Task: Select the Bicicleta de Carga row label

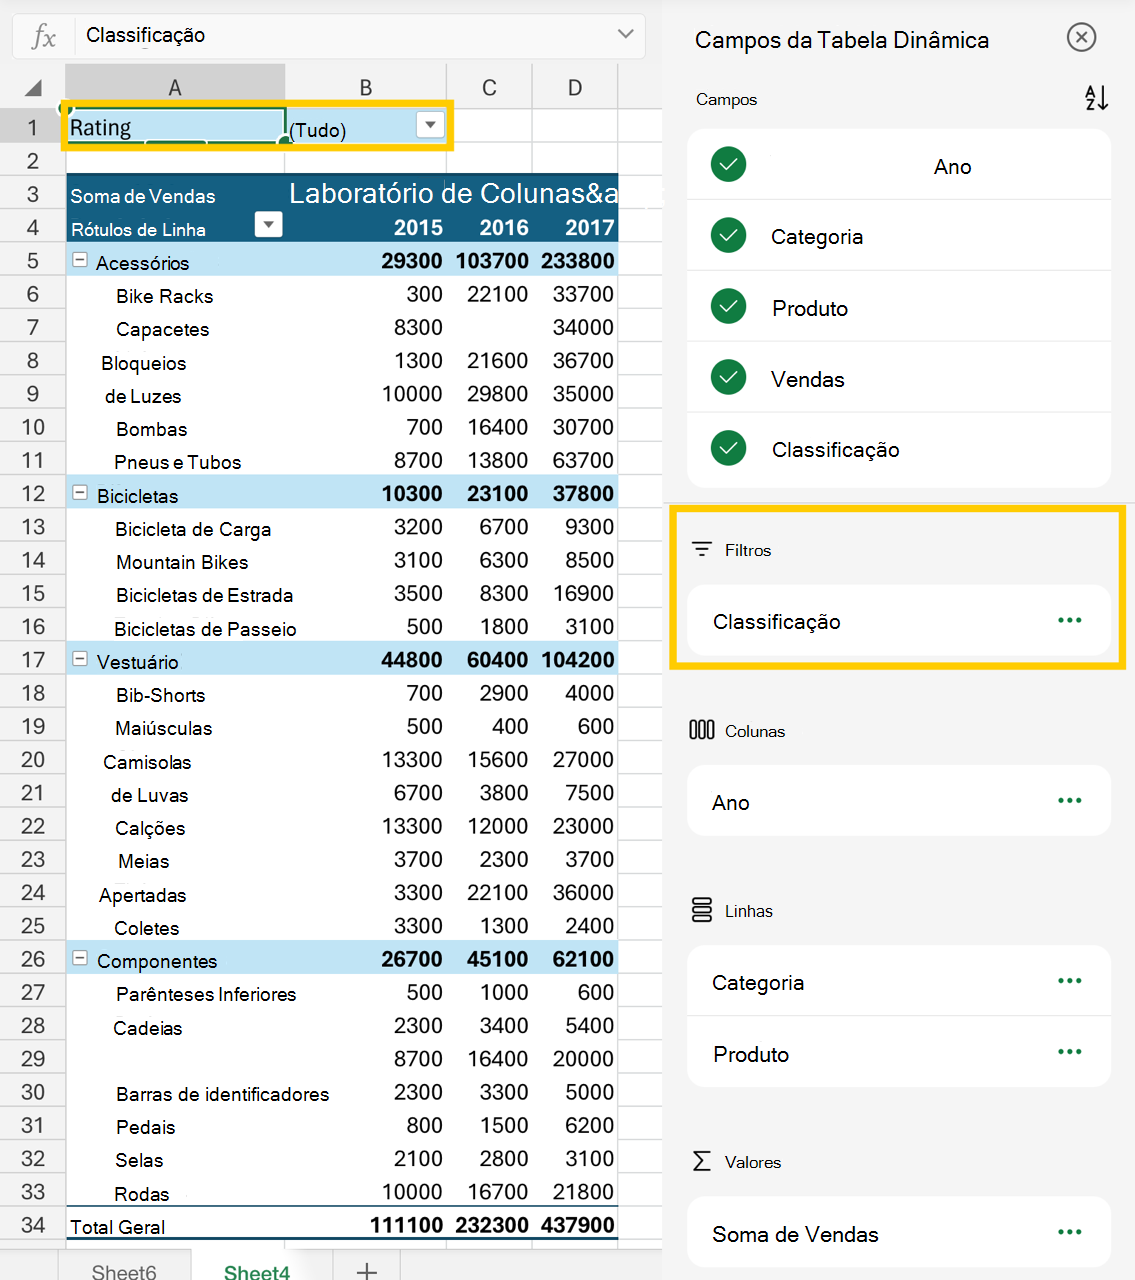Action: [193, 529]
